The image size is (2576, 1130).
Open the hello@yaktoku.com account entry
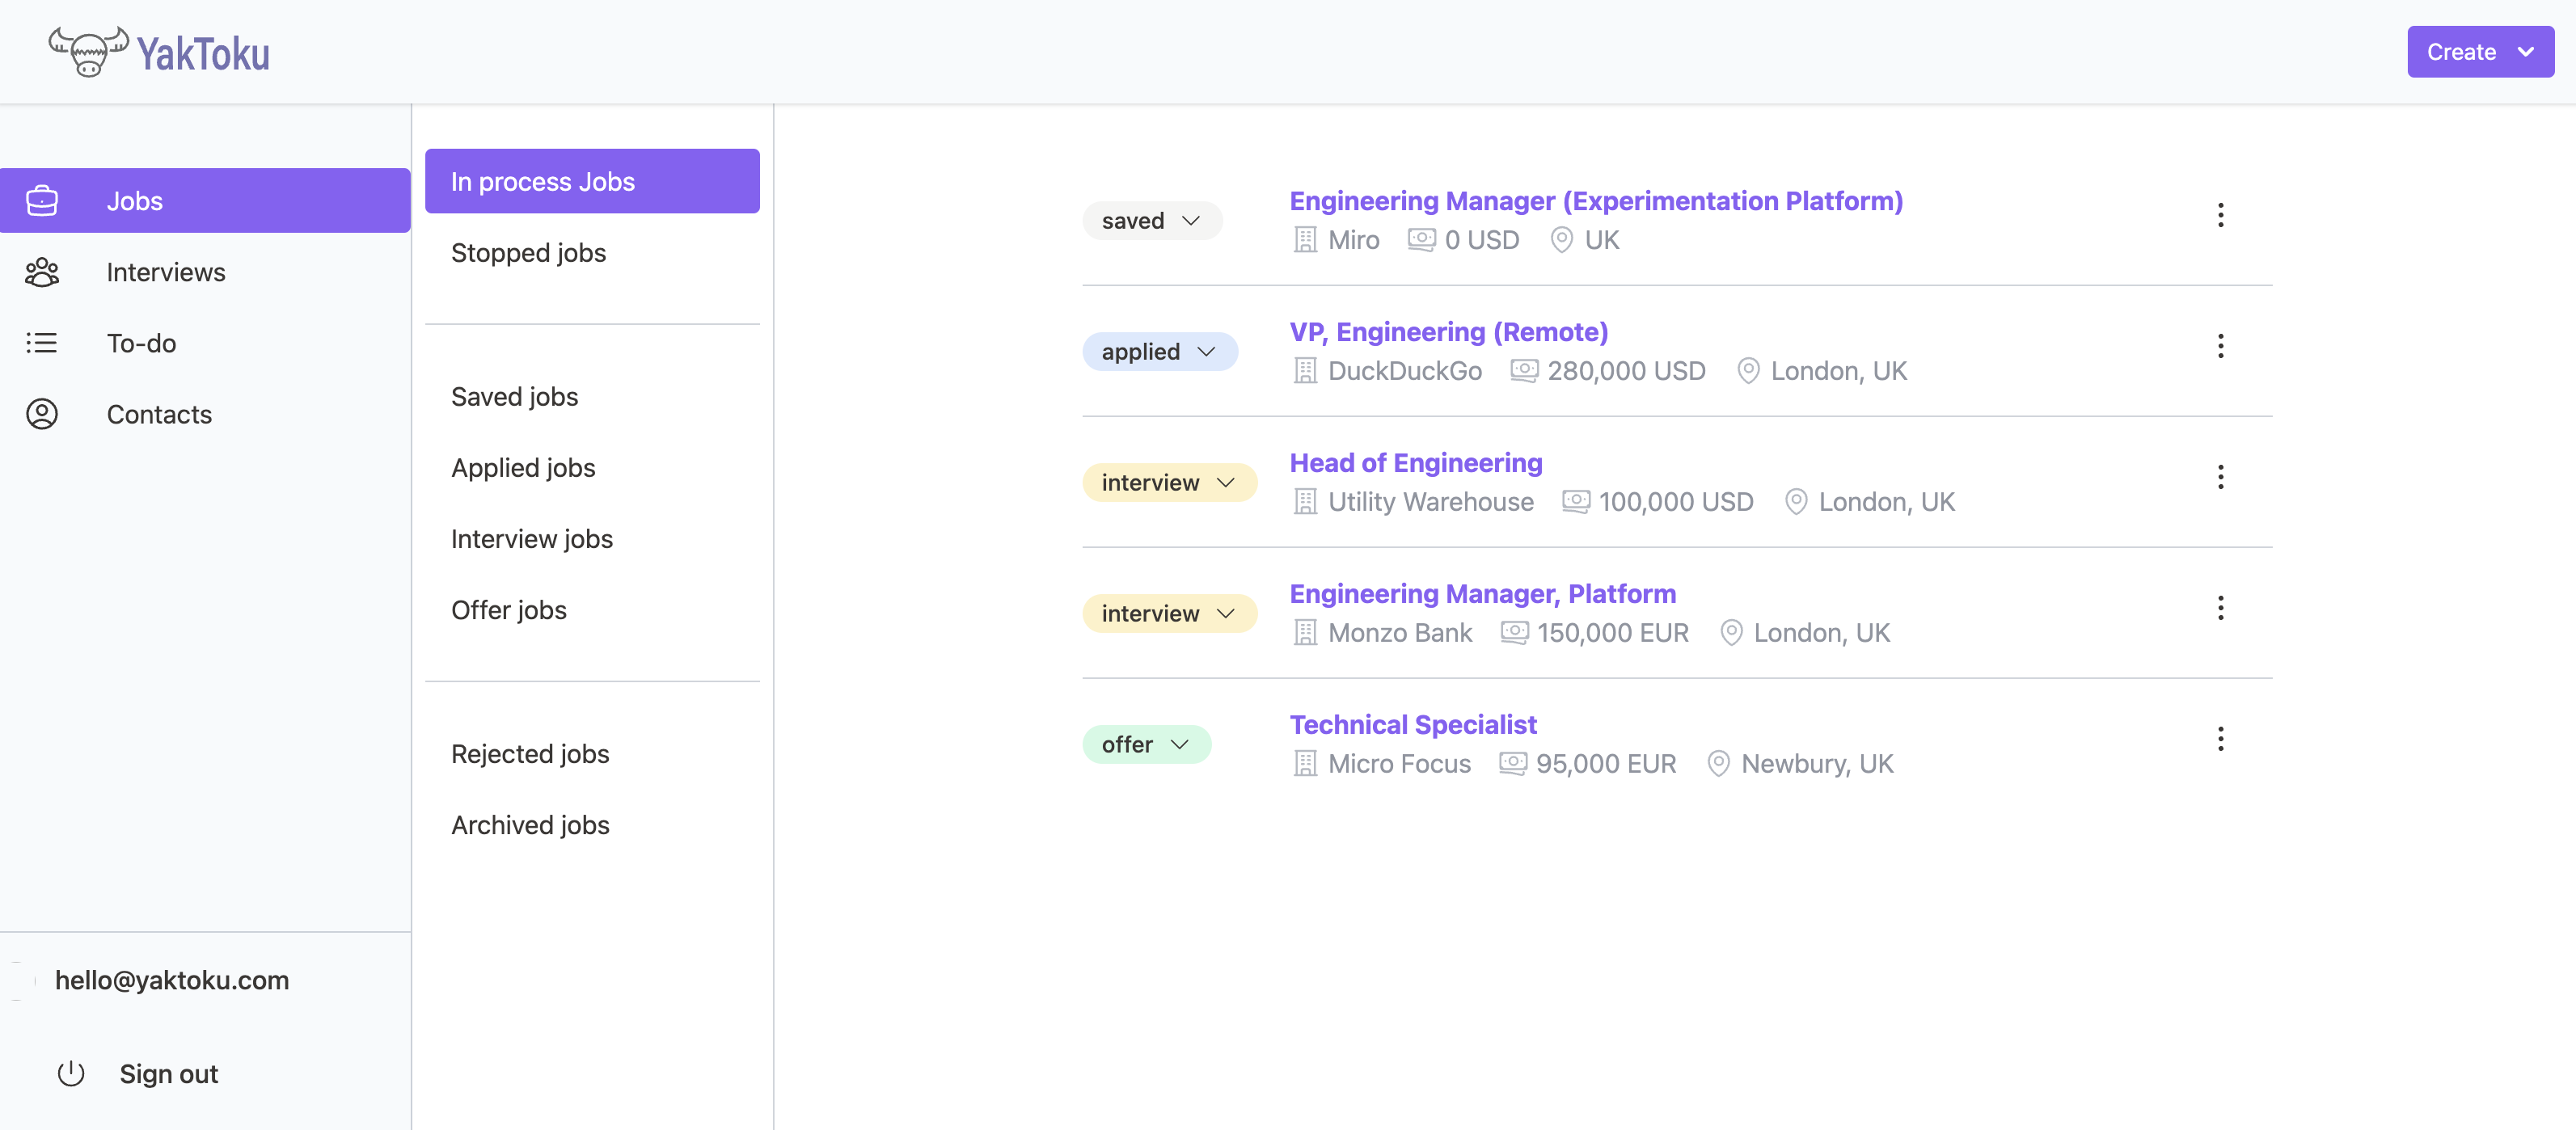pos(172,980)
